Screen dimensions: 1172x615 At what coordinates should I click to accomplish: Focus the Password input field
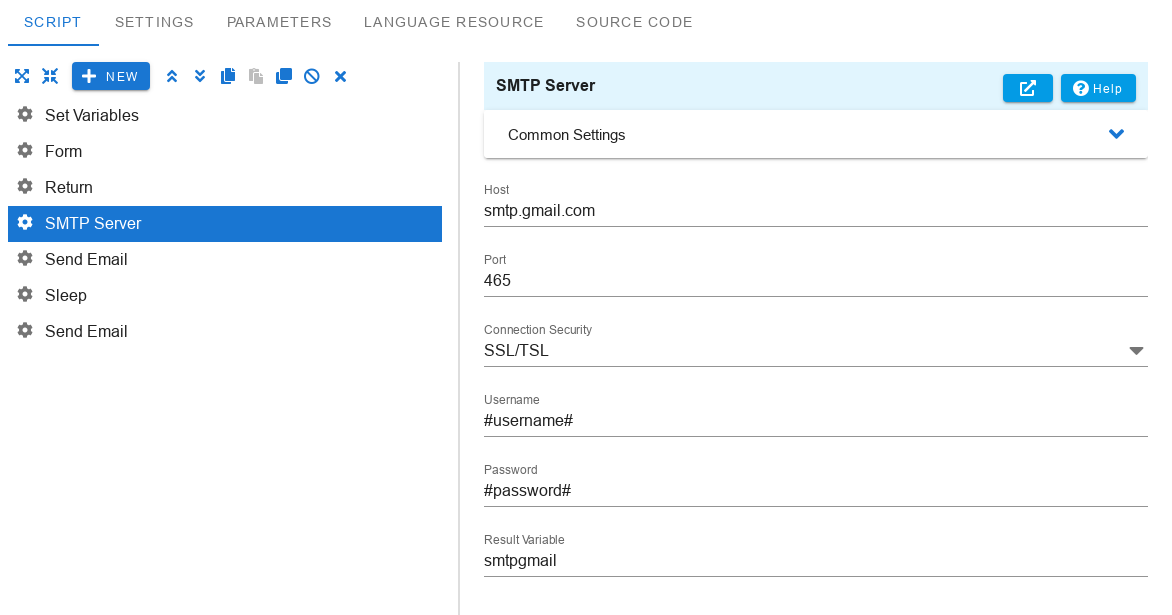point(815,491)
